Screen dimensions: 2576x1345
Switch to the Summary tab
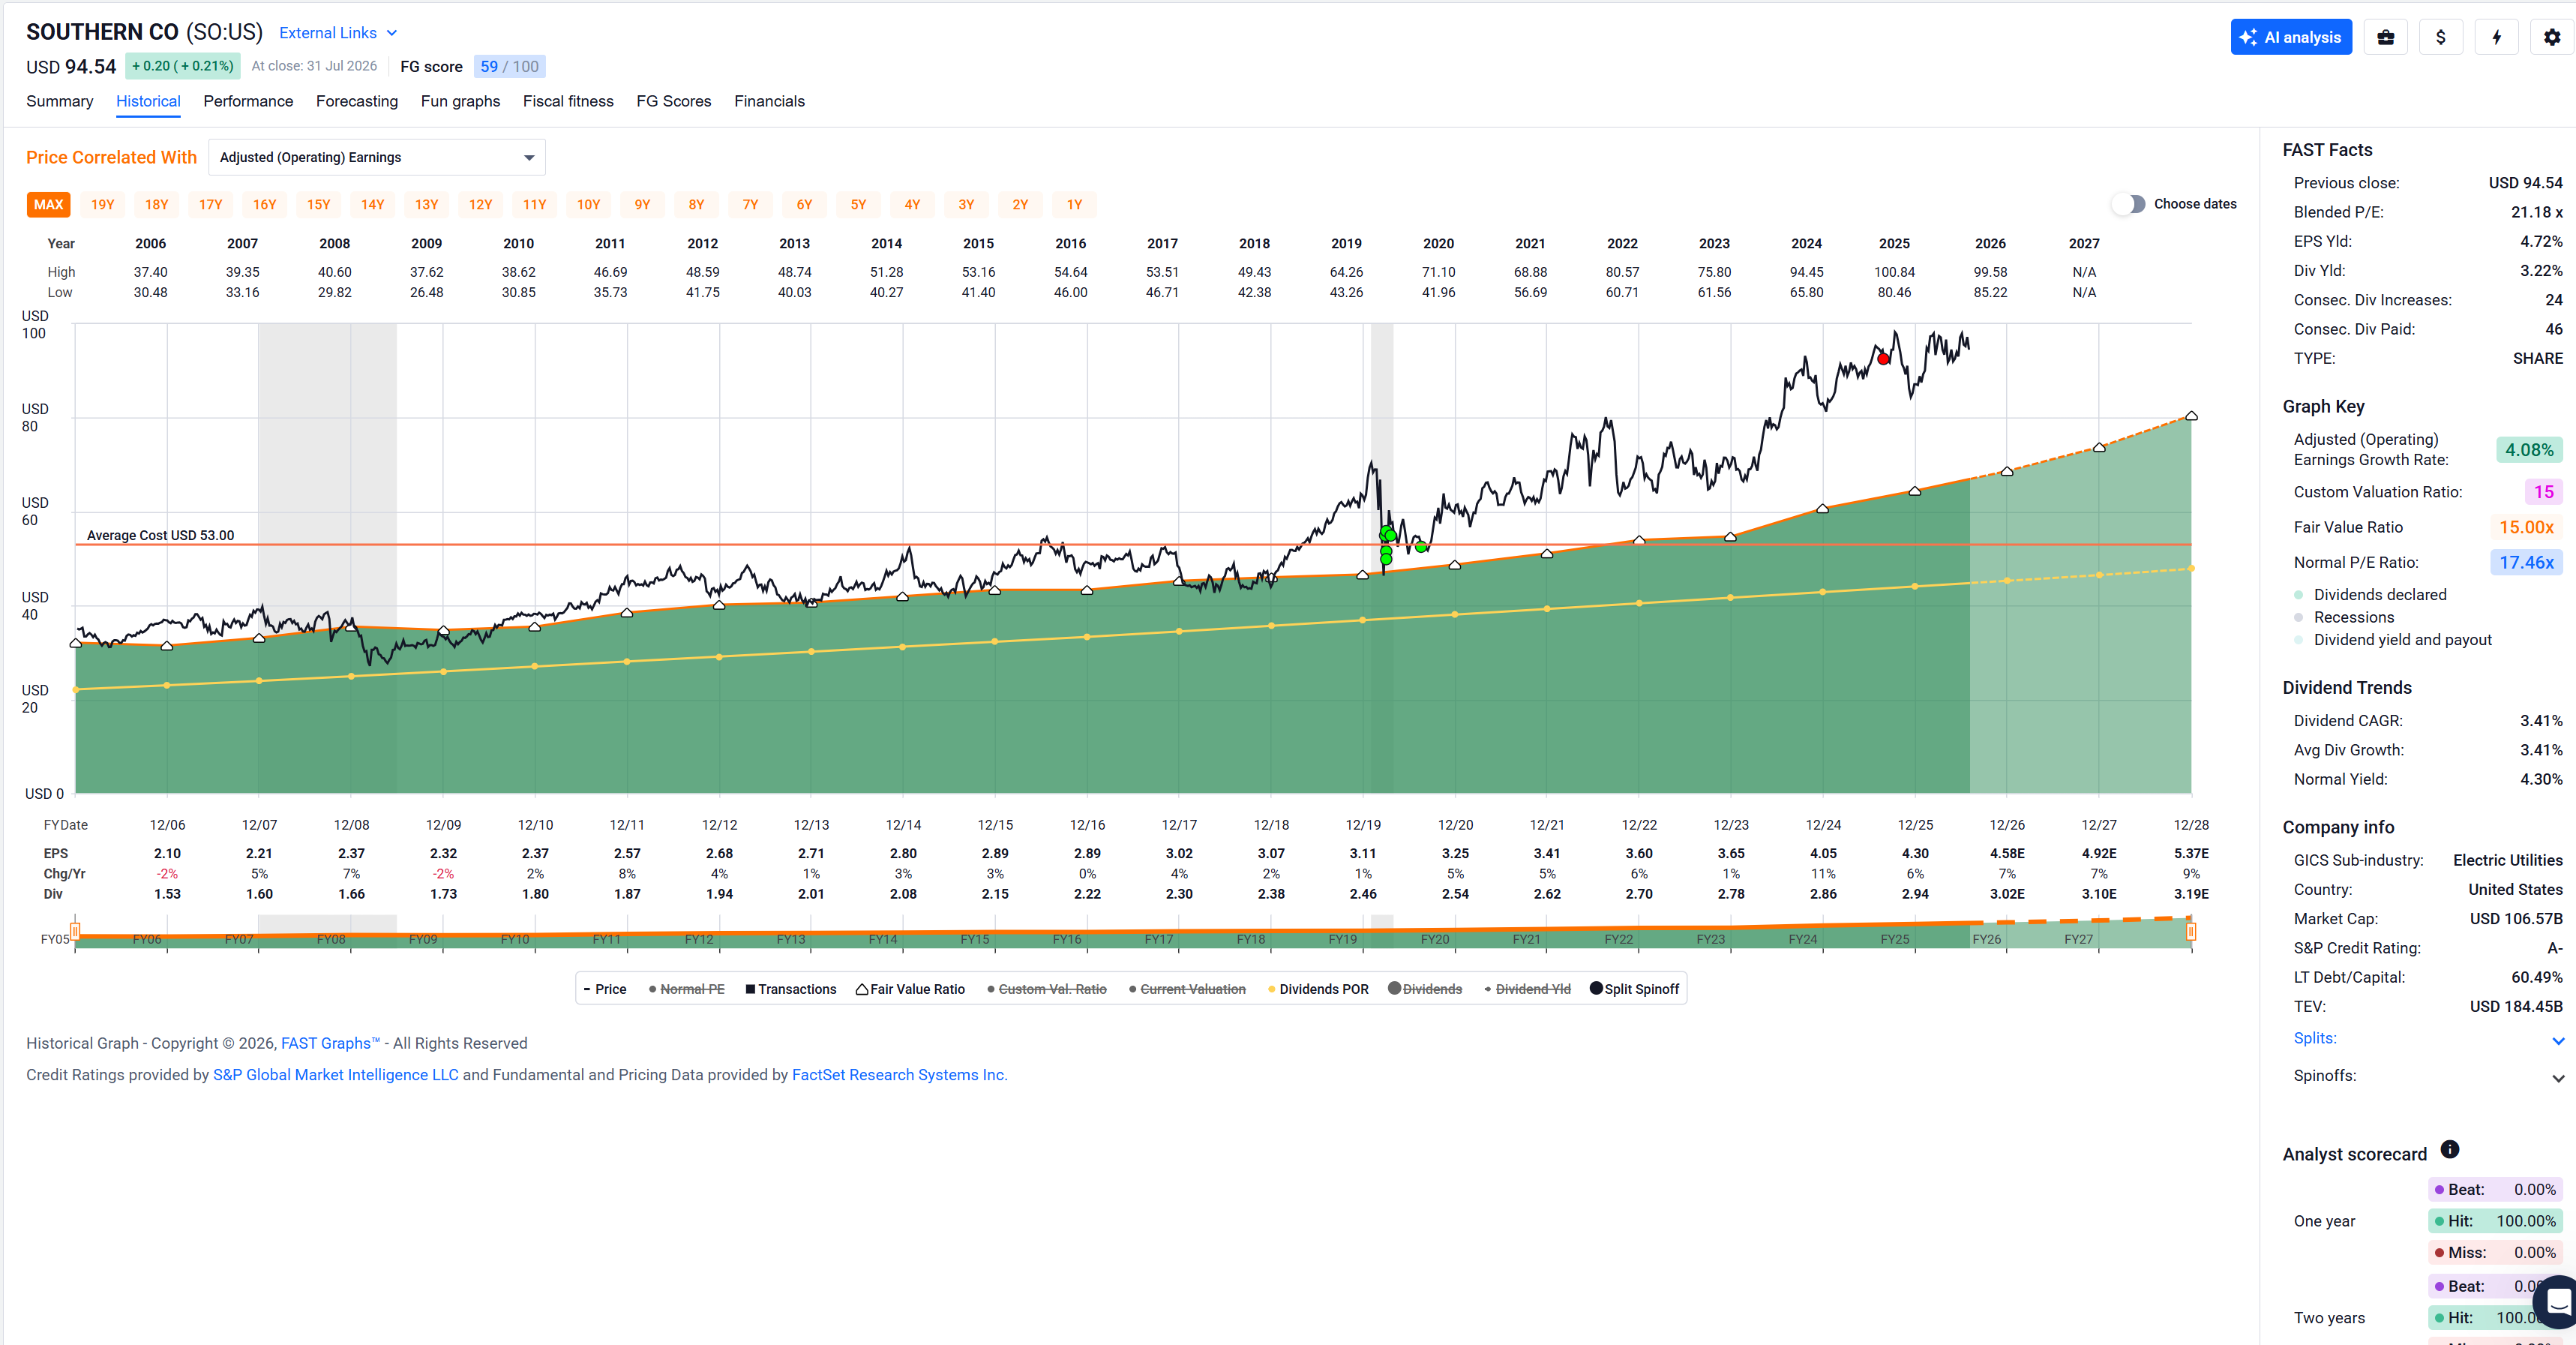point(60,101)
